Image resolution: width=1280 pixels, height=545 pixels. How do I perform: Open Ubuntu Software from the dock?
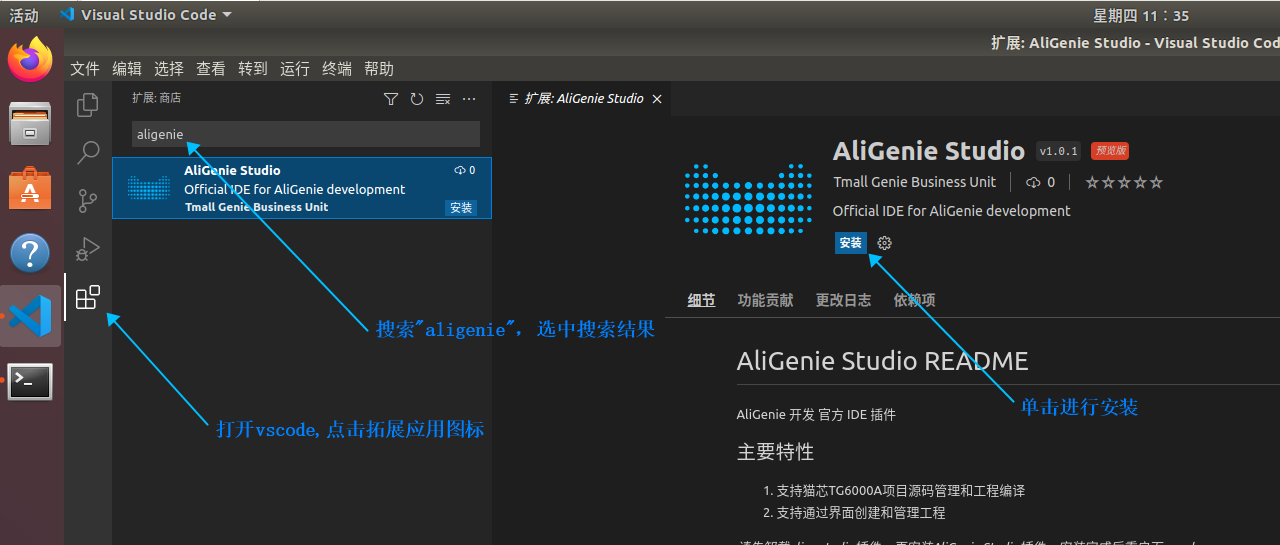(x=30, y=188)
